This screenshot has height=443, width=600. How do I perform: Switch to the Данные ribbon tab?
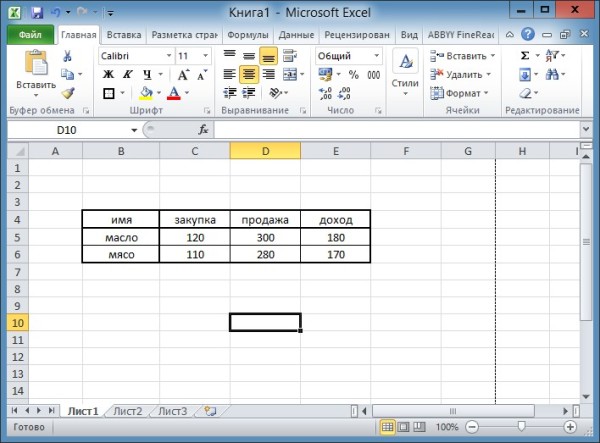[296, 35]
